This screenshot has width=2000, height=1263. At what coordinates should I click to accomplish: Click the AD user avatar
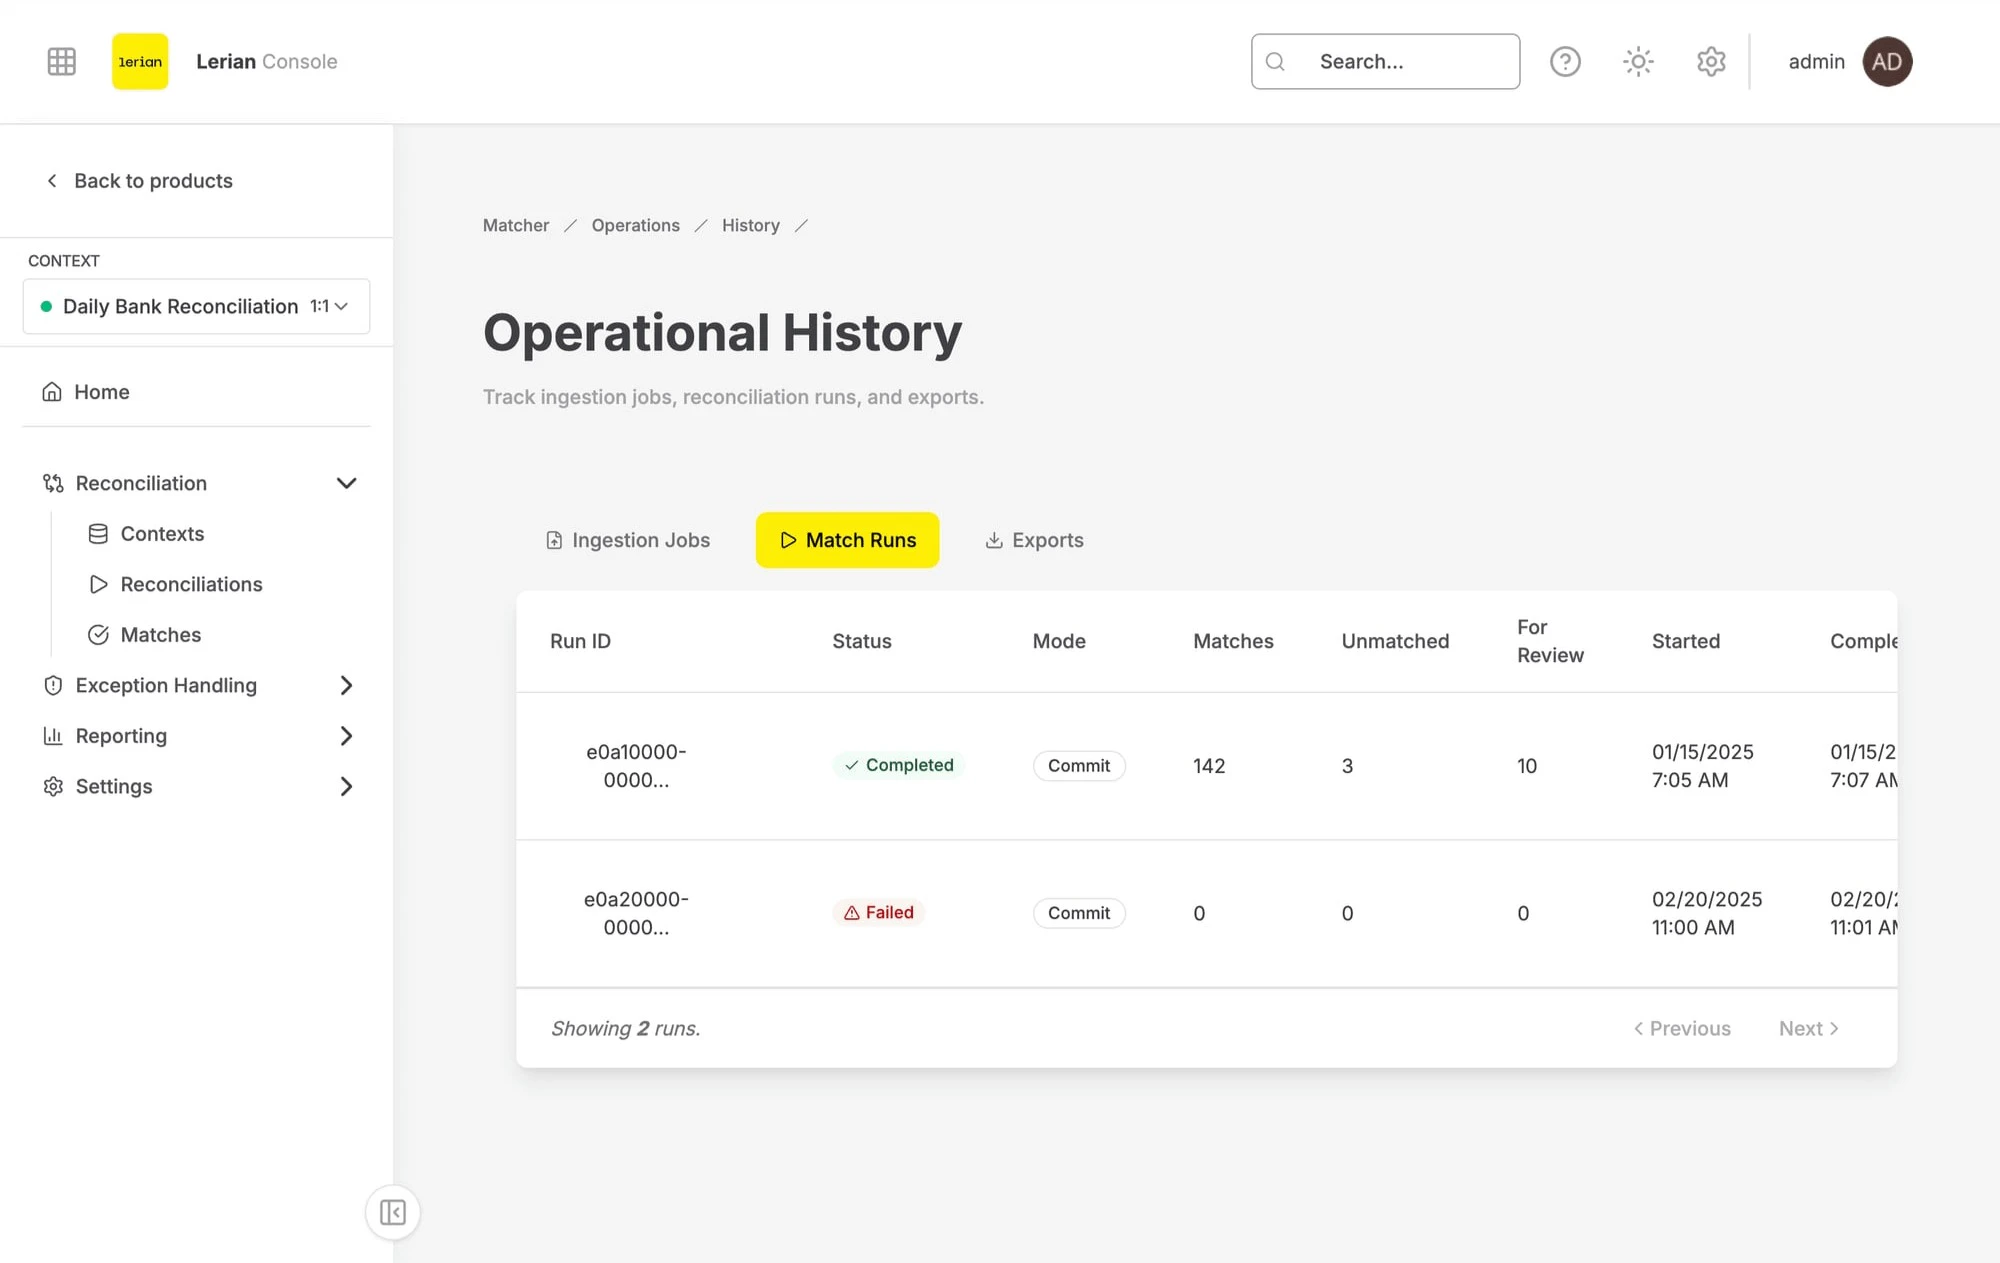coord(1887,62)
